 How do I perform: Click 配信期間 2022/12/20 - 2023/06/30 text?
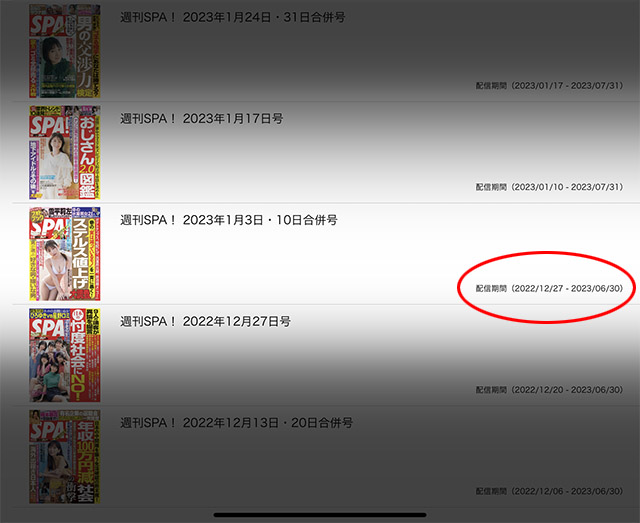pyautogui.click(x=549, y=390)
